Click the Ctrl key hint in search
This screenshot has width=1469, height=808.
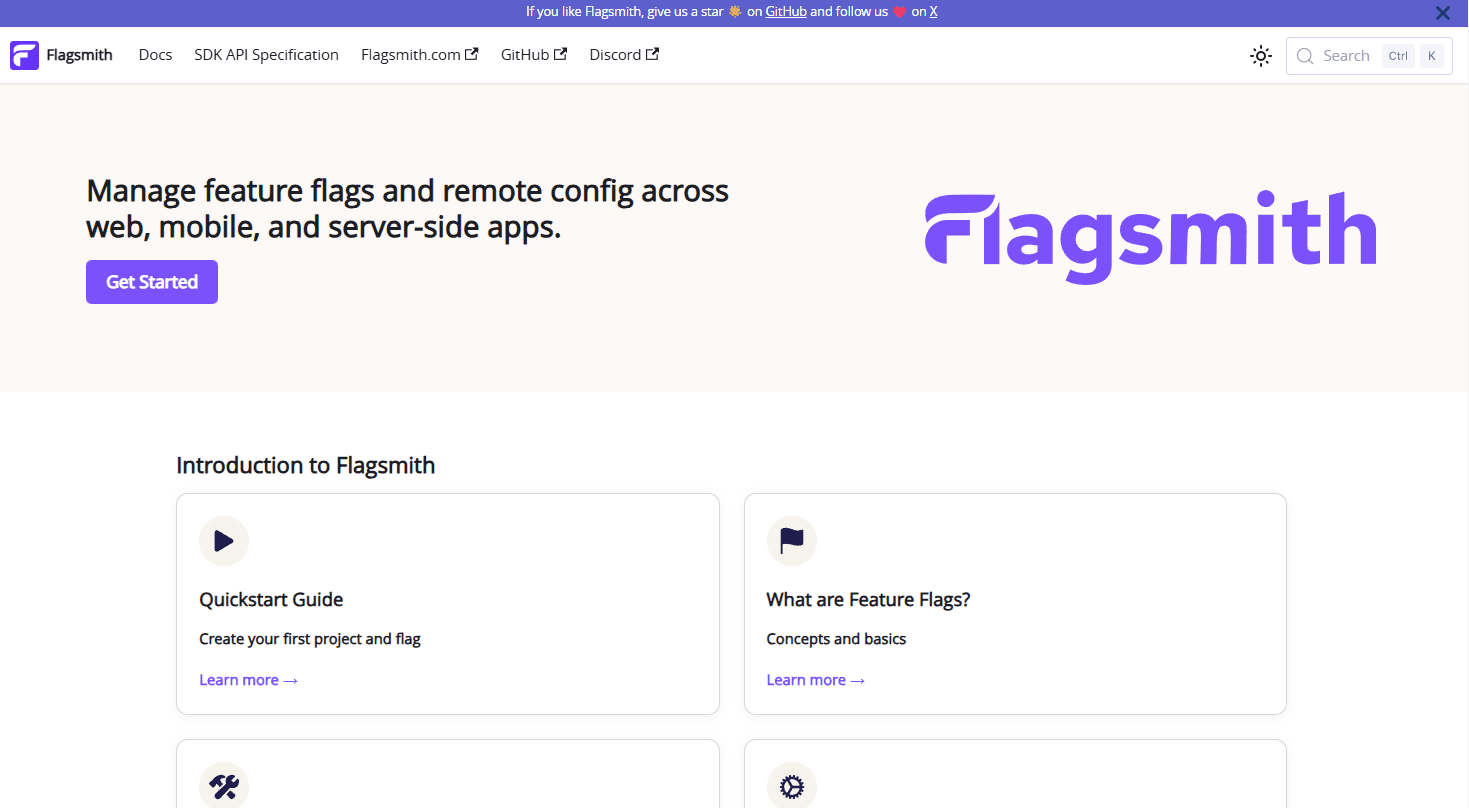(1398, 56)
